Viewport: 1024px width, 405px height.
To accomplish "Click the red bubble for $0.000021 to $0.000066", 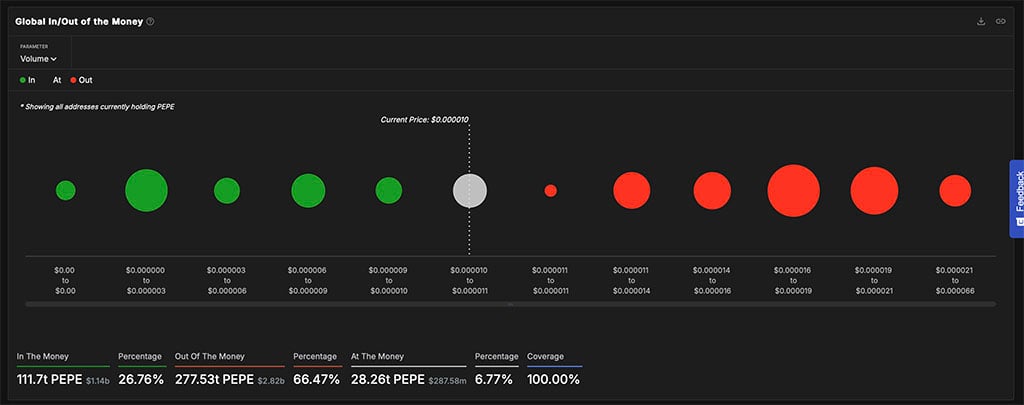I will click(x=955, y=190).
